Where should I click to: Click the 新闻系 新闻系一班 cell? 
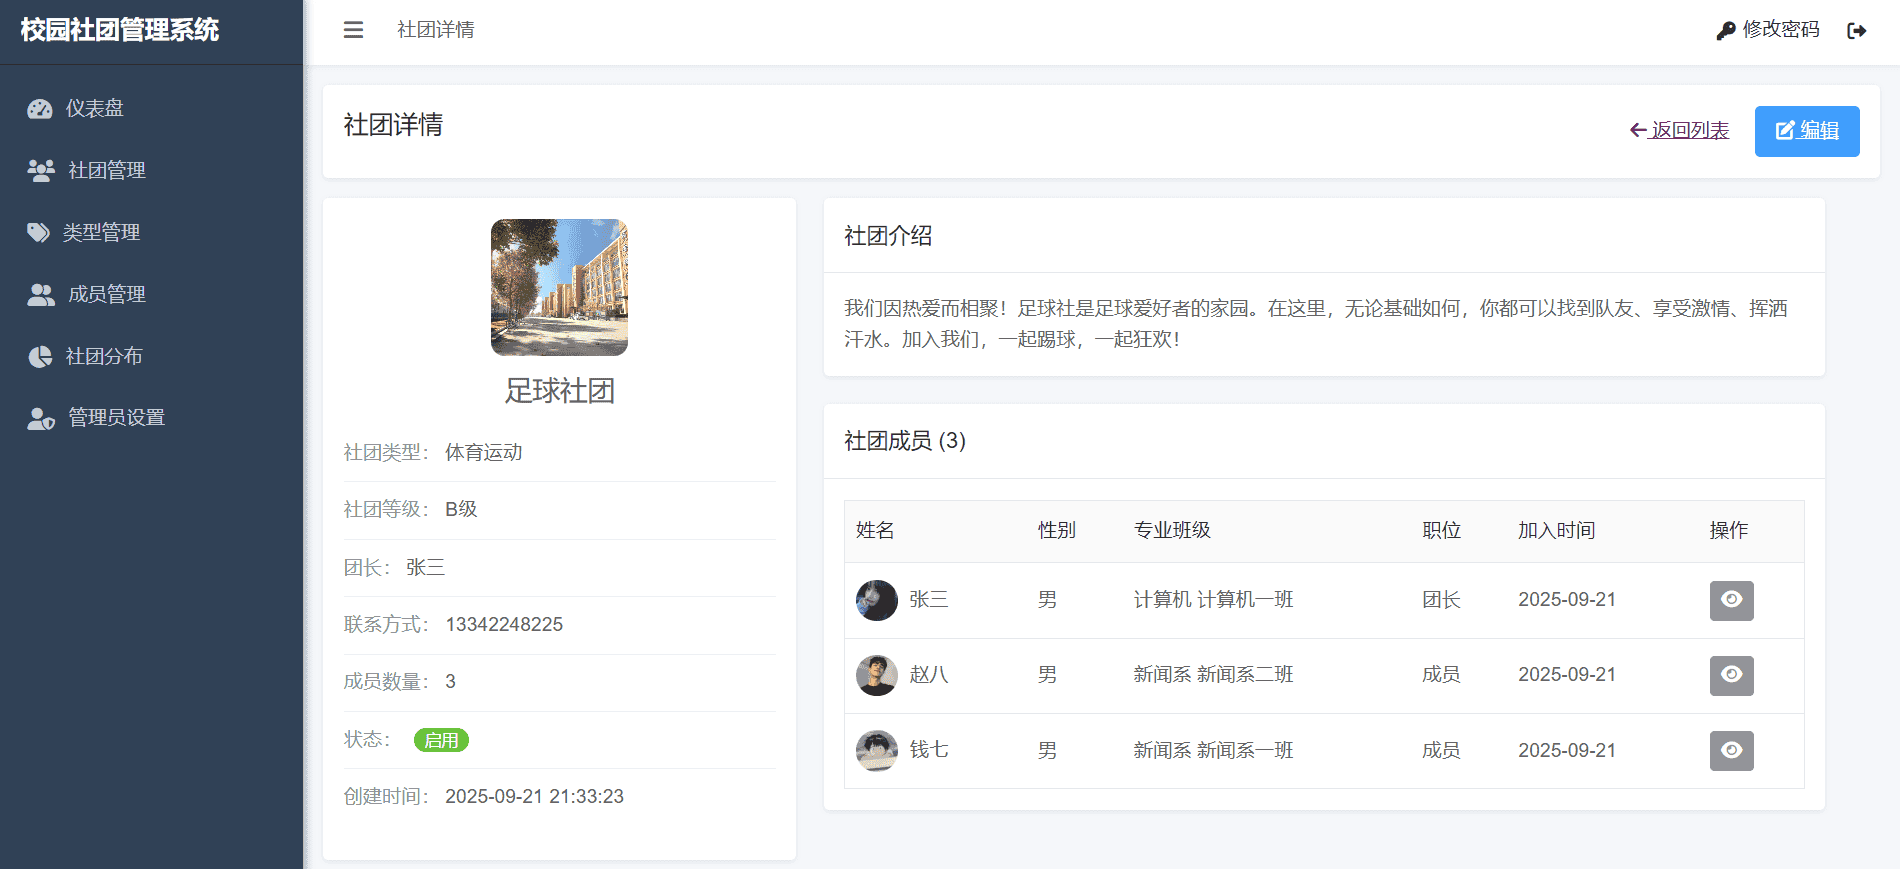point(1213,751)
